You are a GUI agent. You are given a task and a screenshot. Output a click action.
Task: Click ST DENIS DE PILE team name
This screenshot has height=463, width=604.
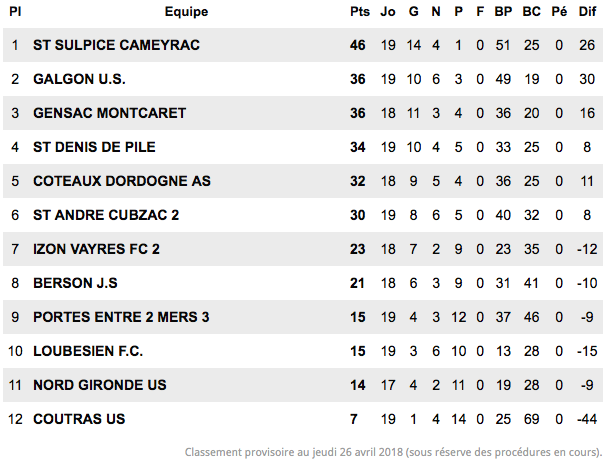click(94, 147)
